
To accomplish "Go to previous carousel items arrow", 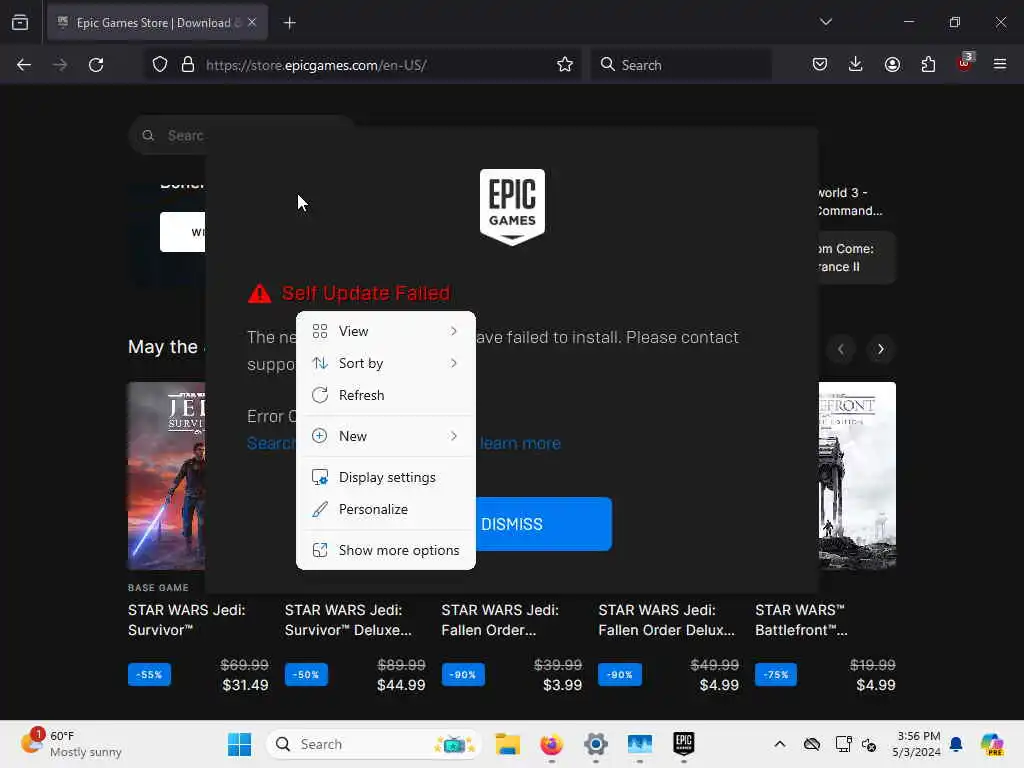I will (x=841, y=349).
